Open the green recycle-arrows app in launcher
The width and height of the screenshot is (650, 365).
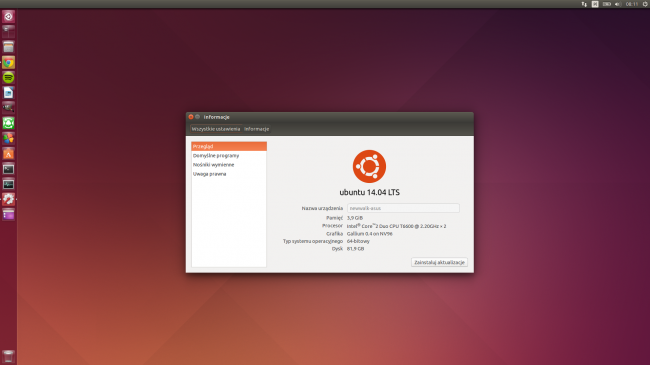click(8, 123)
